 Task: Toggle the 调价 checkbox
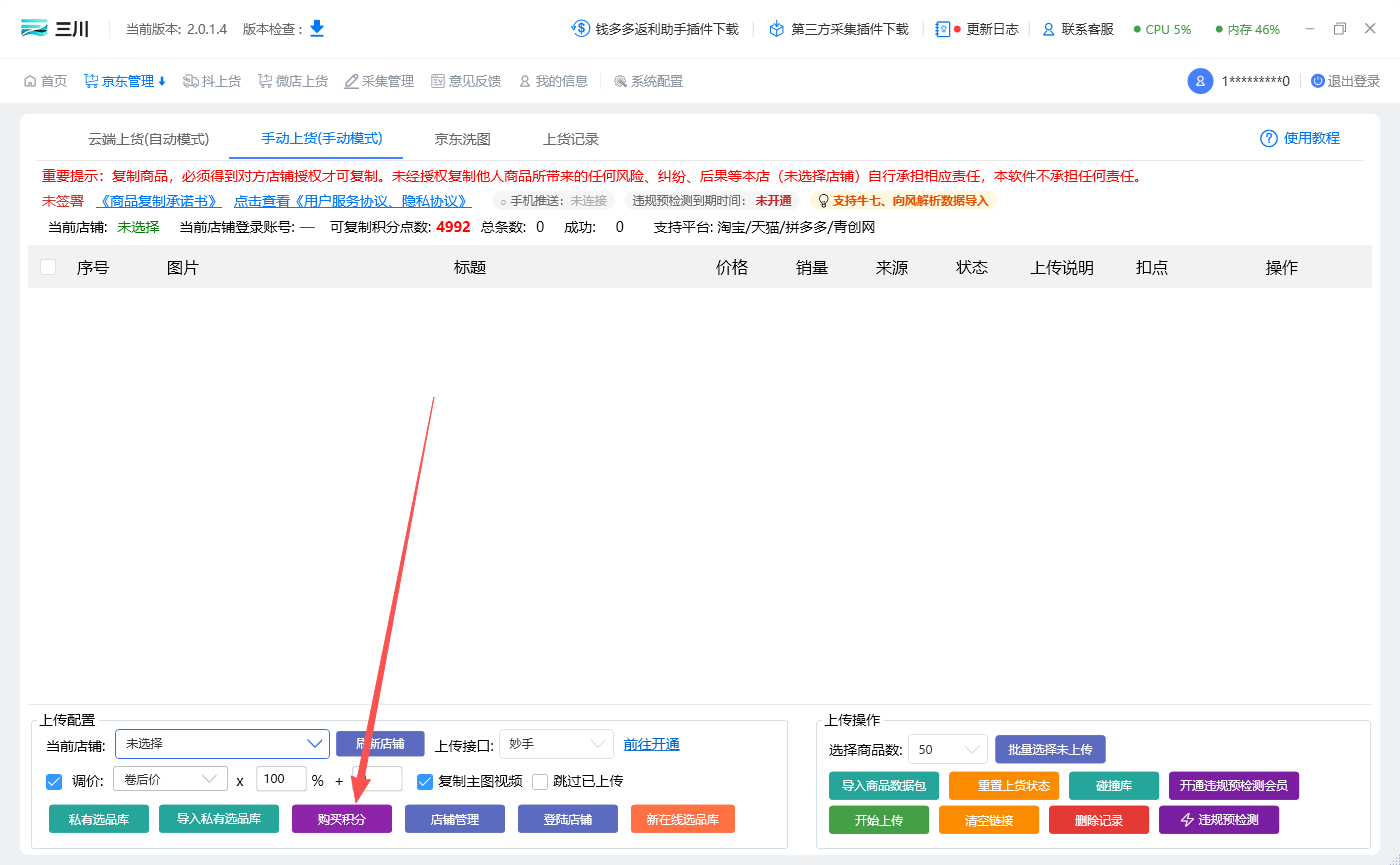(54, 781)
